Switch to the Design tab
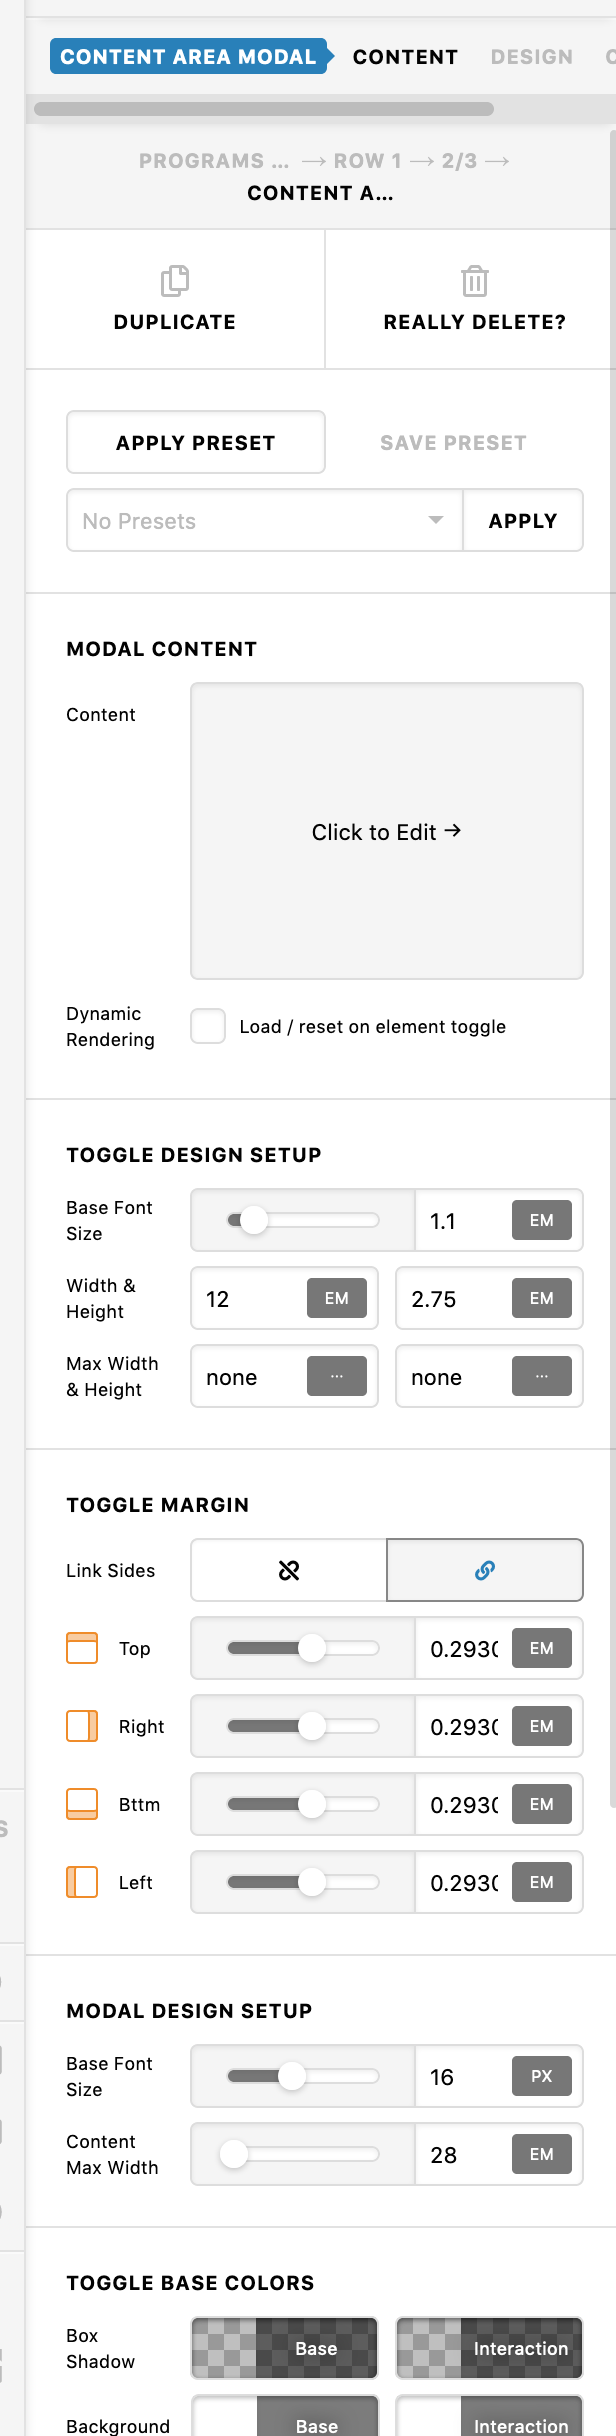 532,57
